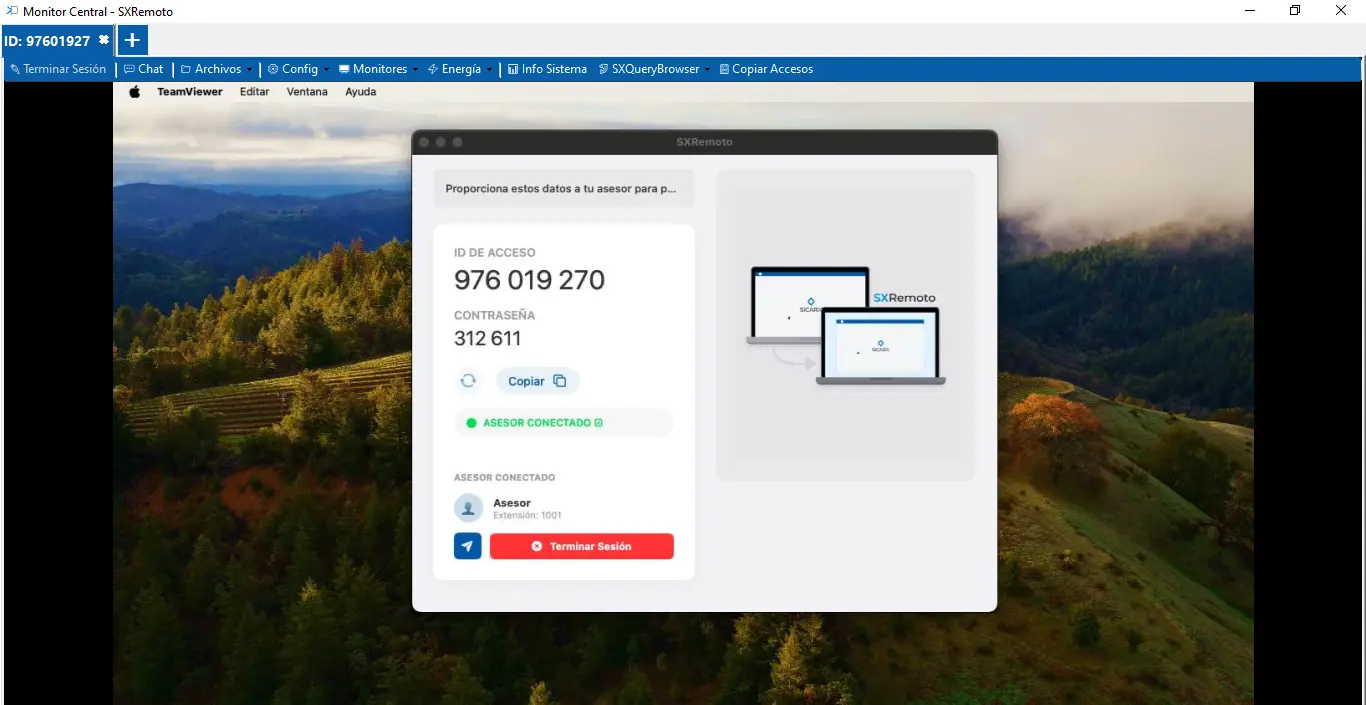
Task: Click the red close dot of SXRemoto window
Action: pos(424,142)
